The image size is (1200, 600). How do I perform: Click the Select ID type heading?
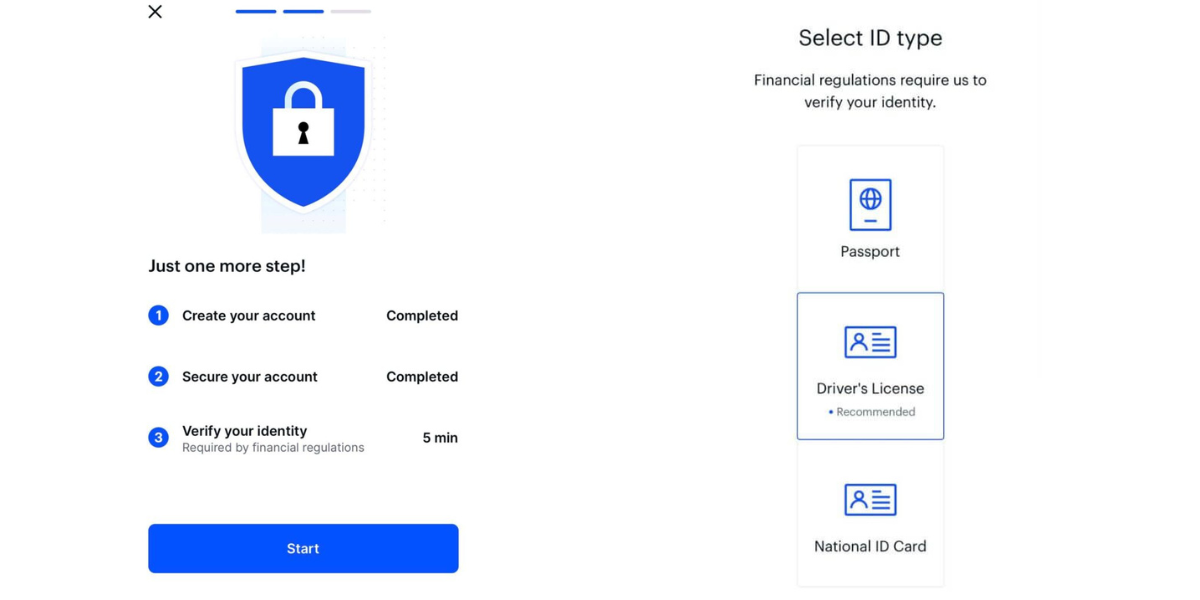pos(870,38)
